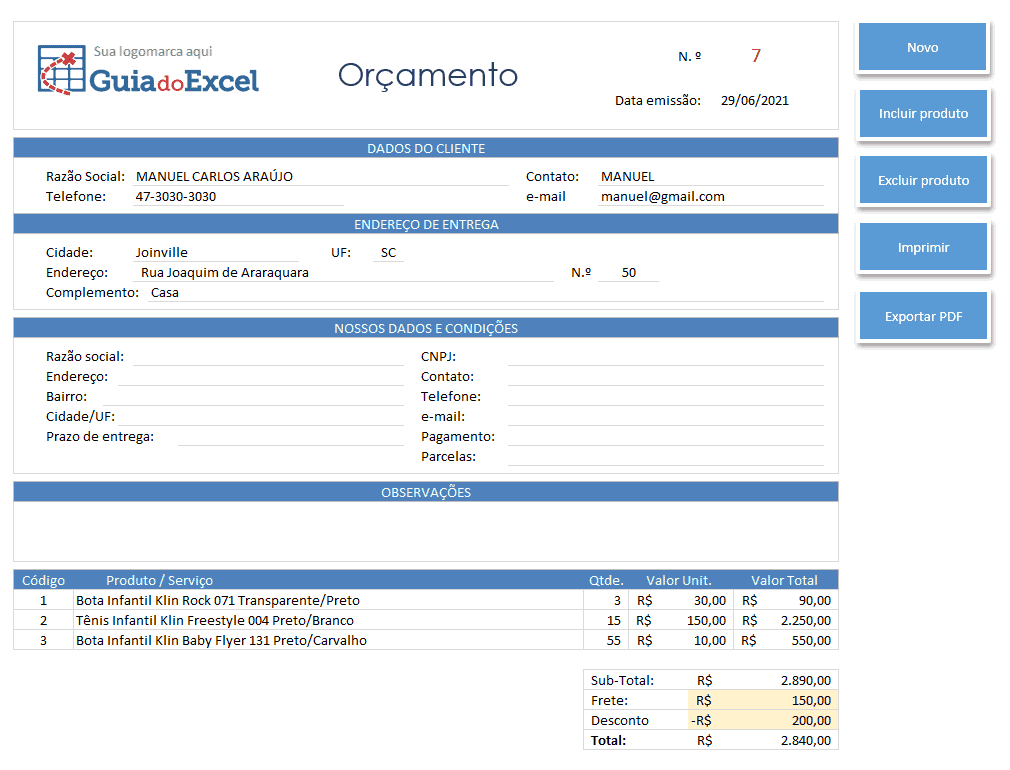Select the Endereço field Rua Joaquim de Araraquara
Viewport: 1010px width, 770px height.
click(343, 273)
